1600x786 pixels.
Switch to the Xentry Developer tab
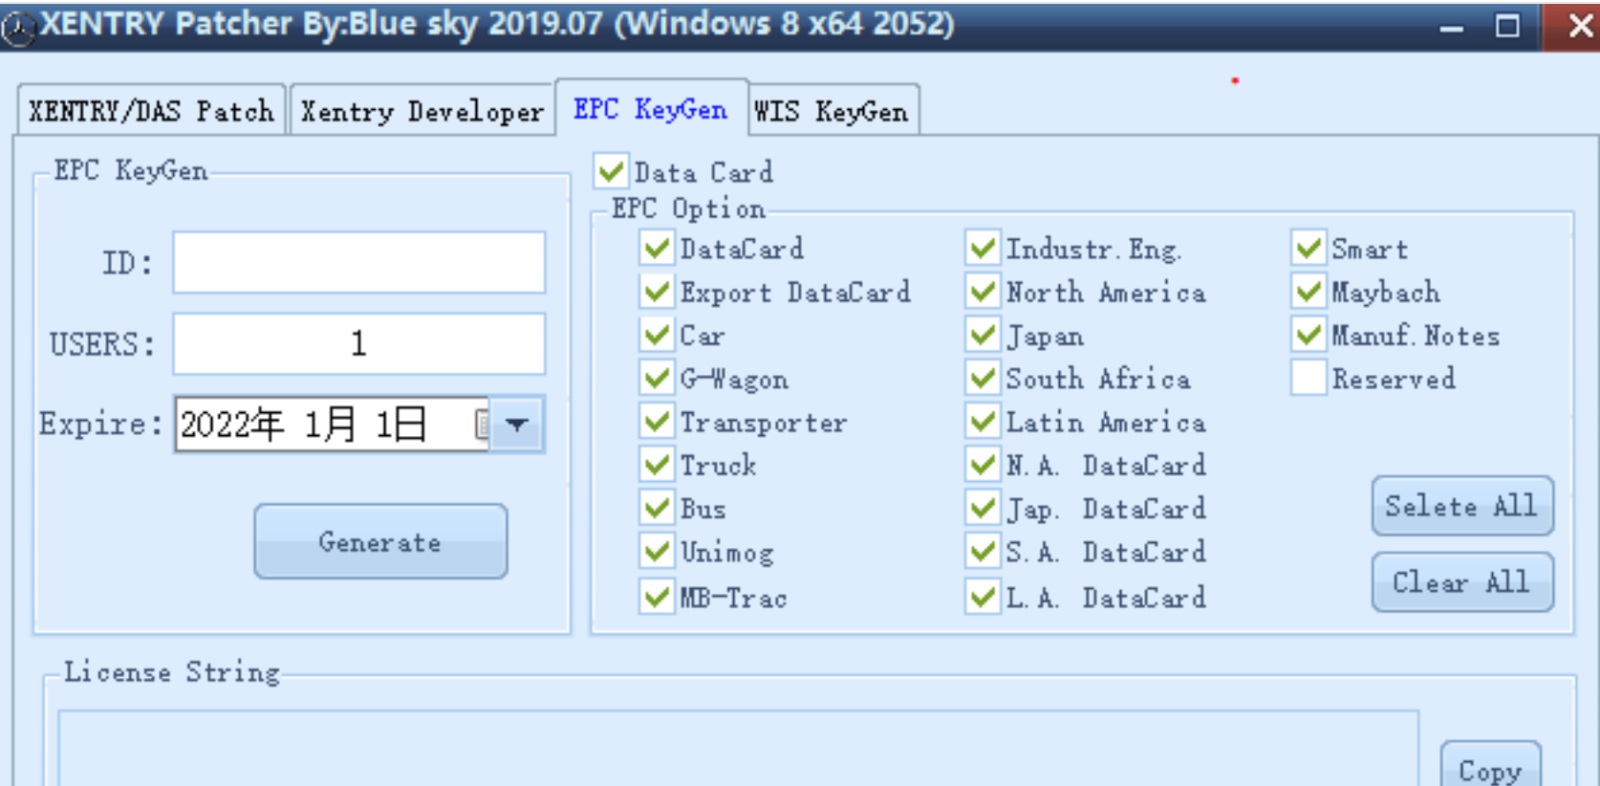coord(422,110)
